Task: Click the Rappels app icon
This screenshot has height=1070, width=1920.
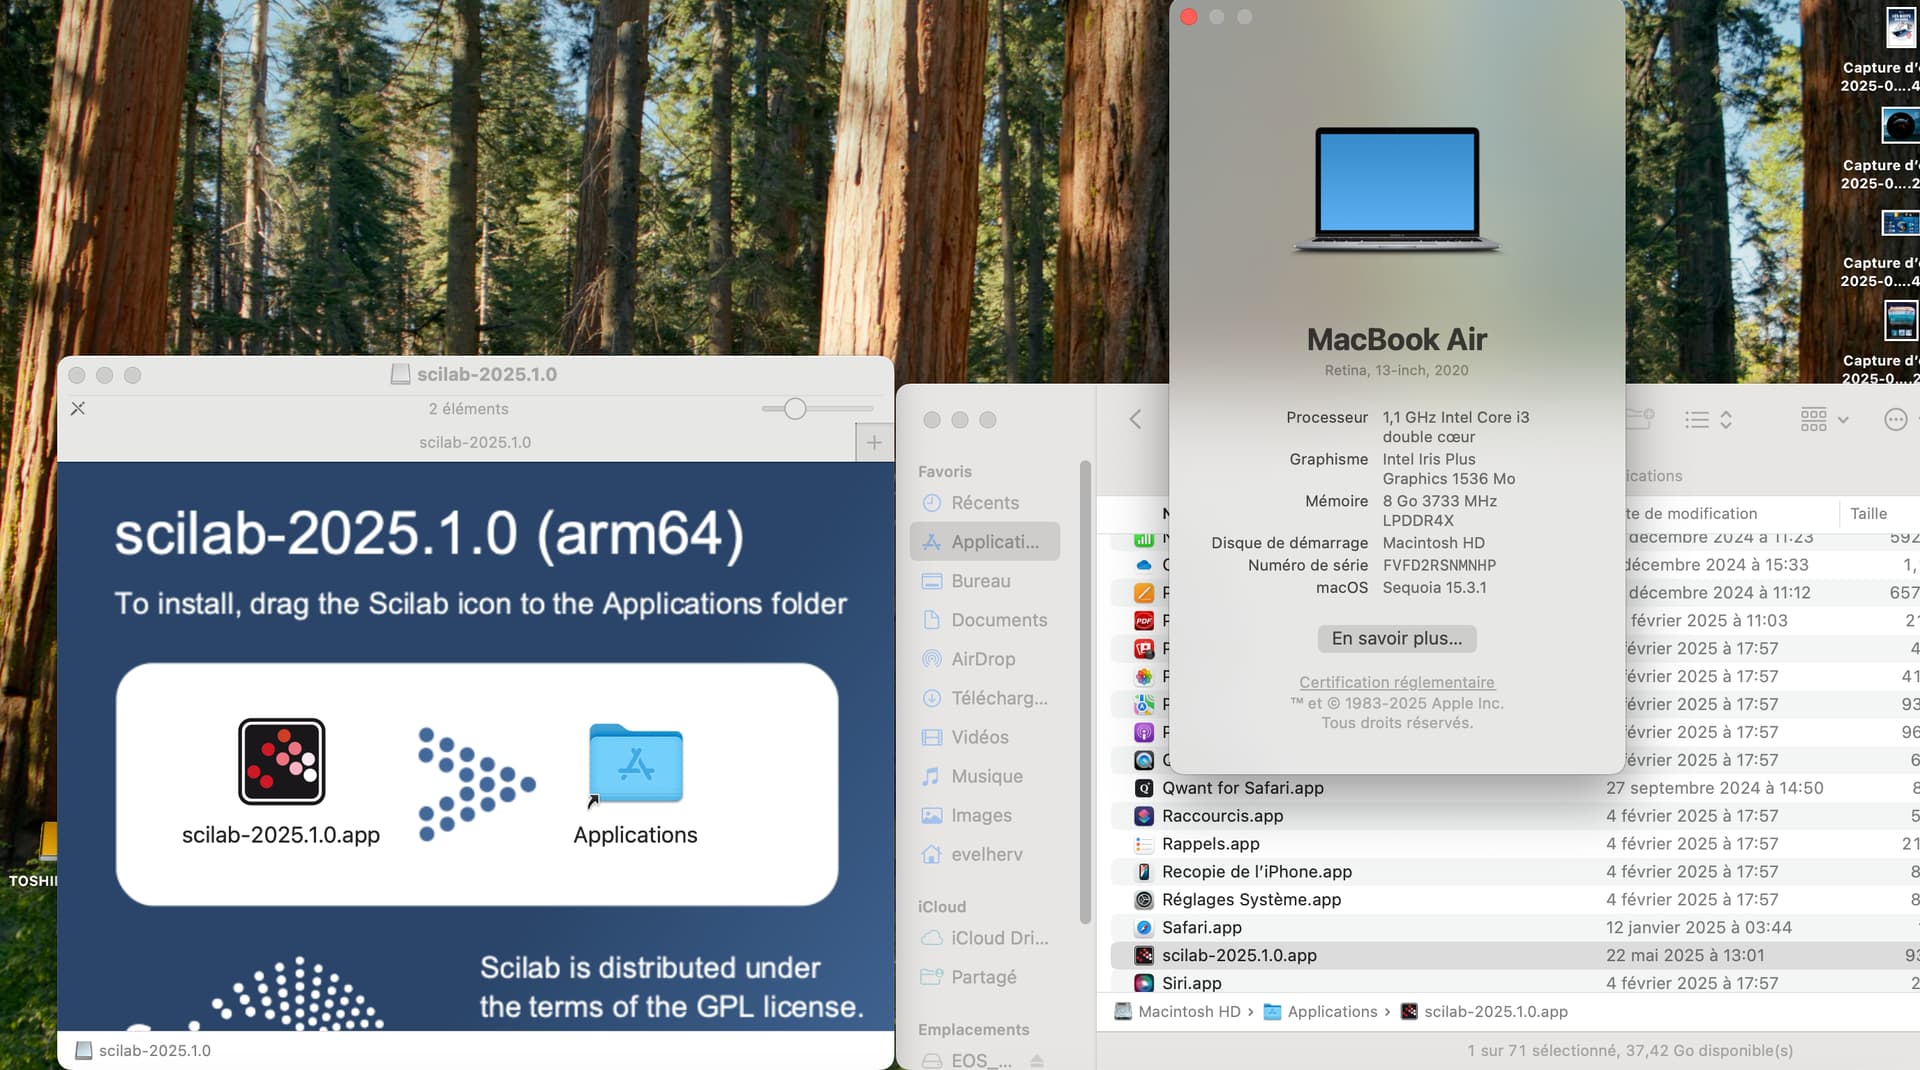Action: (1144, 844)
